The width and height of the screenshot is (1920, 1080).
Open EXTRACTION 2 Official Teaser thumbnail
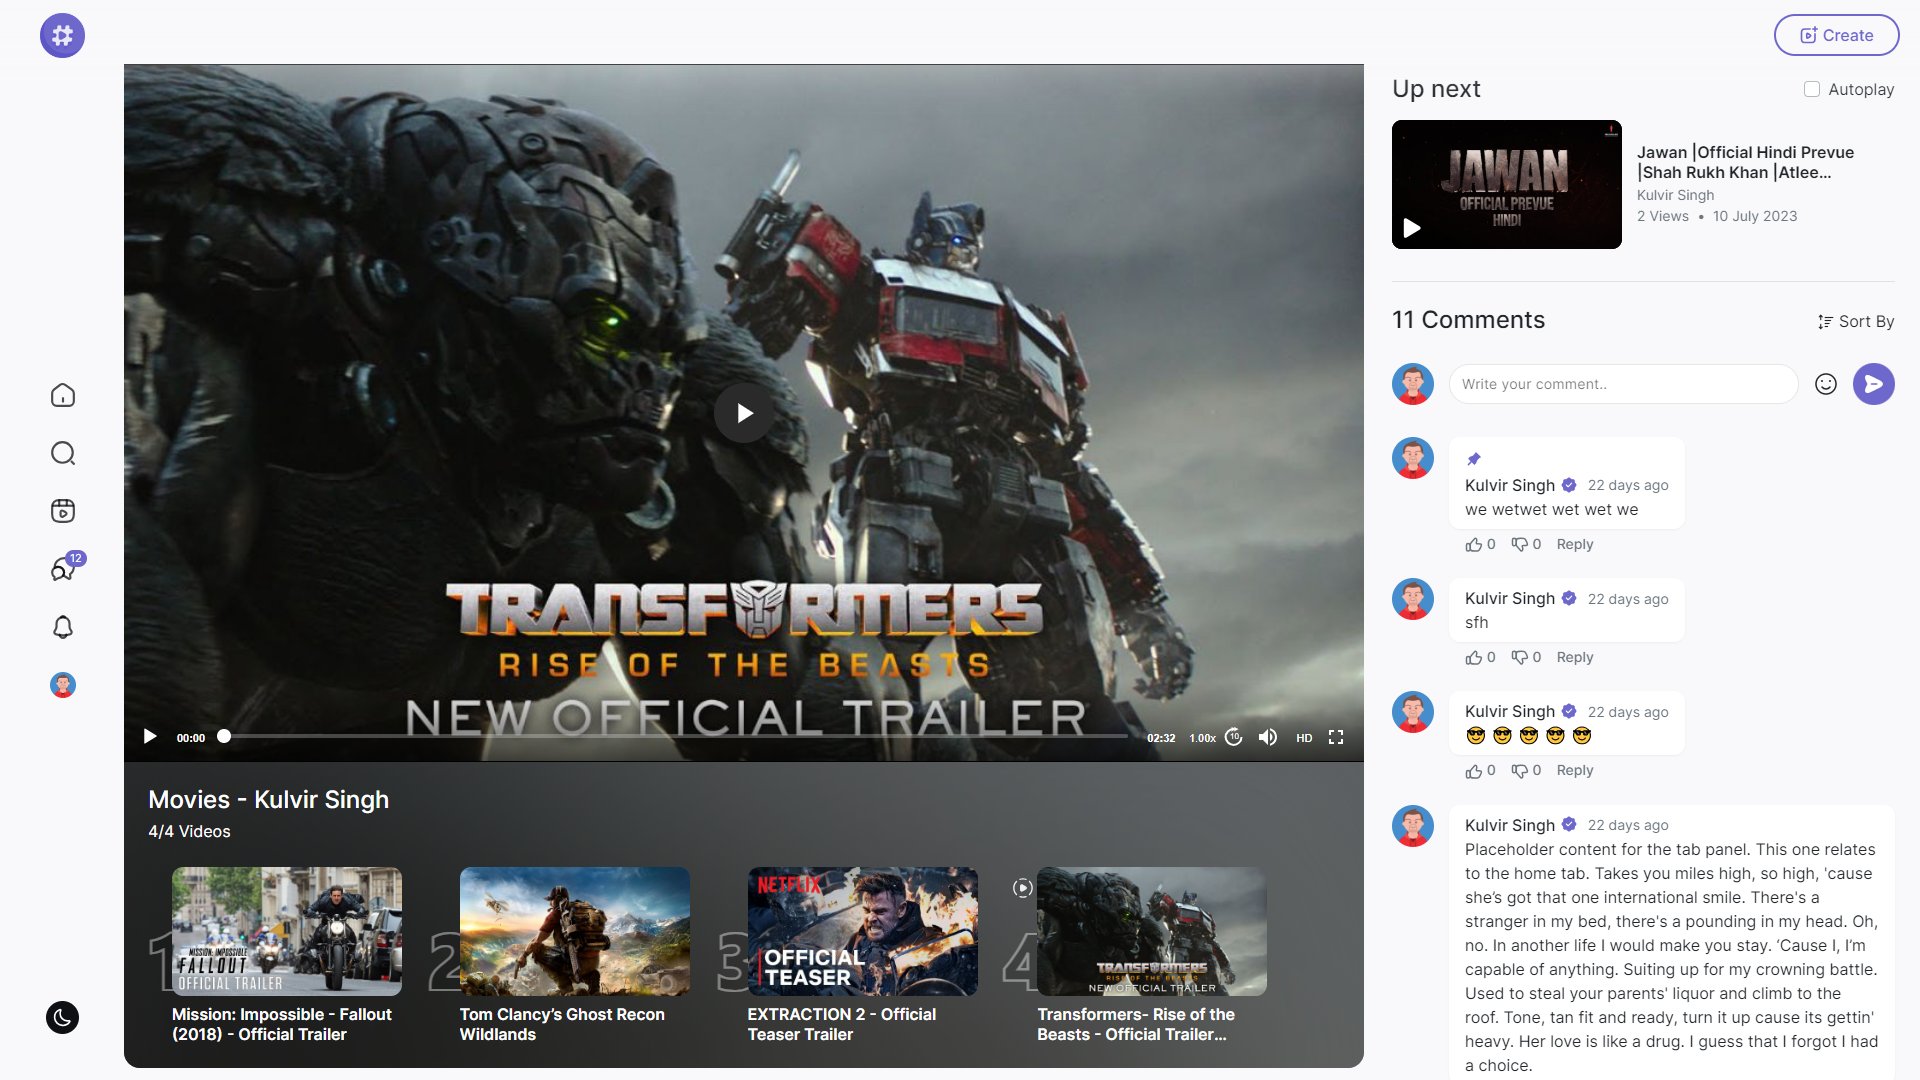click(862, 931)
